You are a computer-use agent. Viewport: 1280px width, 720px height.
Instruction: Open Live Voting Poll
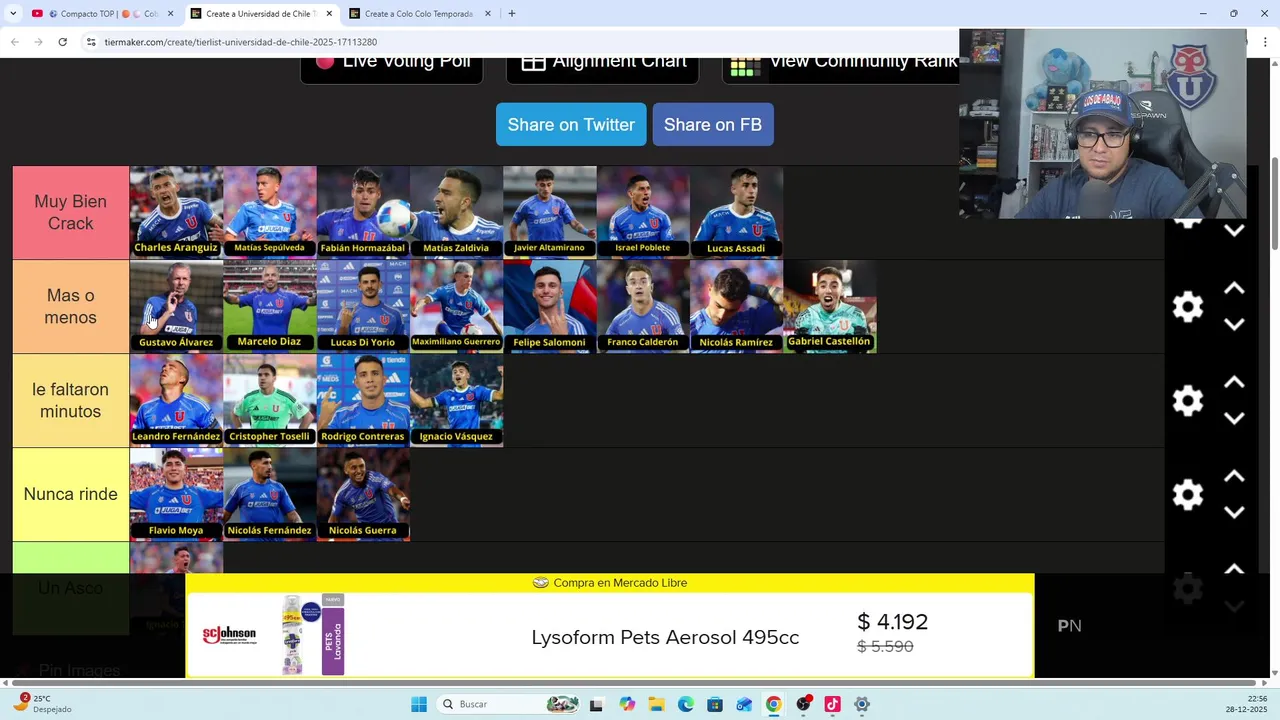(392, 68)
